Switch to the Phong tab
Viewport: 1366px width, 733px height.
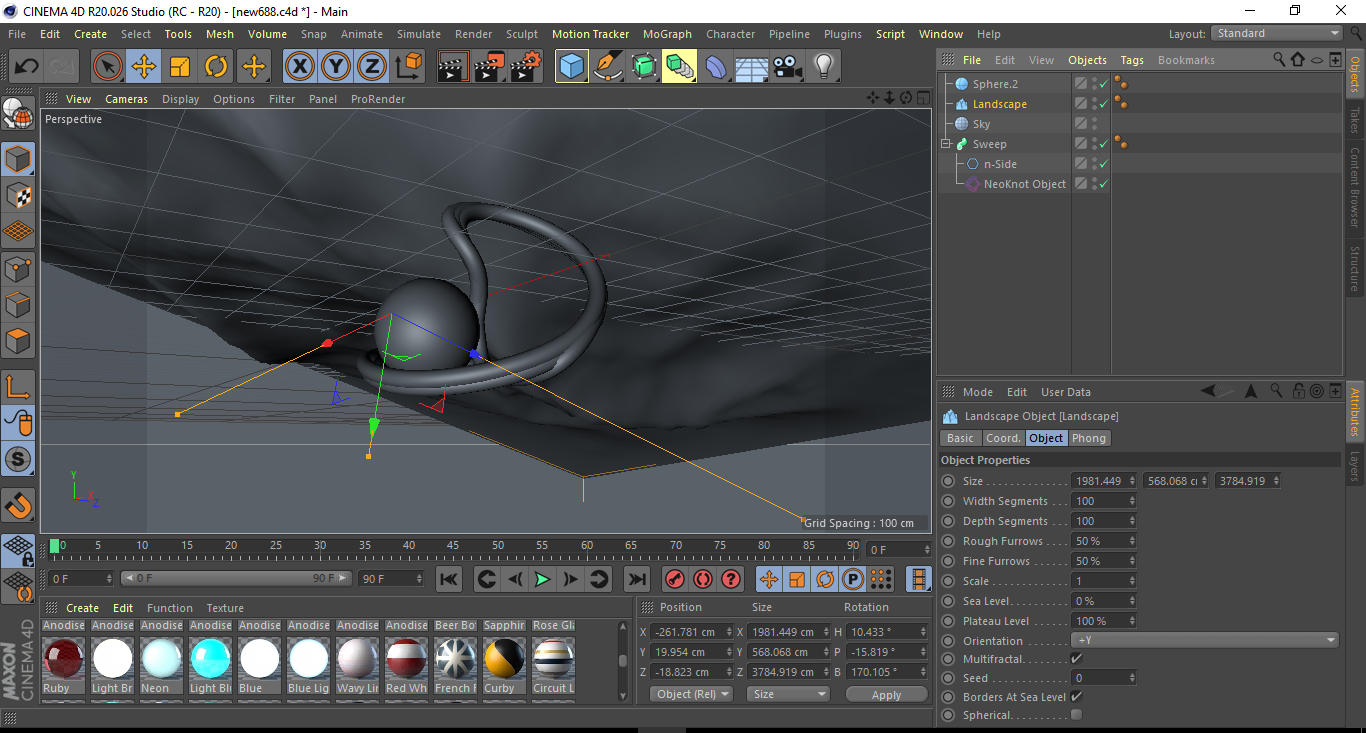click(1089, 438)
